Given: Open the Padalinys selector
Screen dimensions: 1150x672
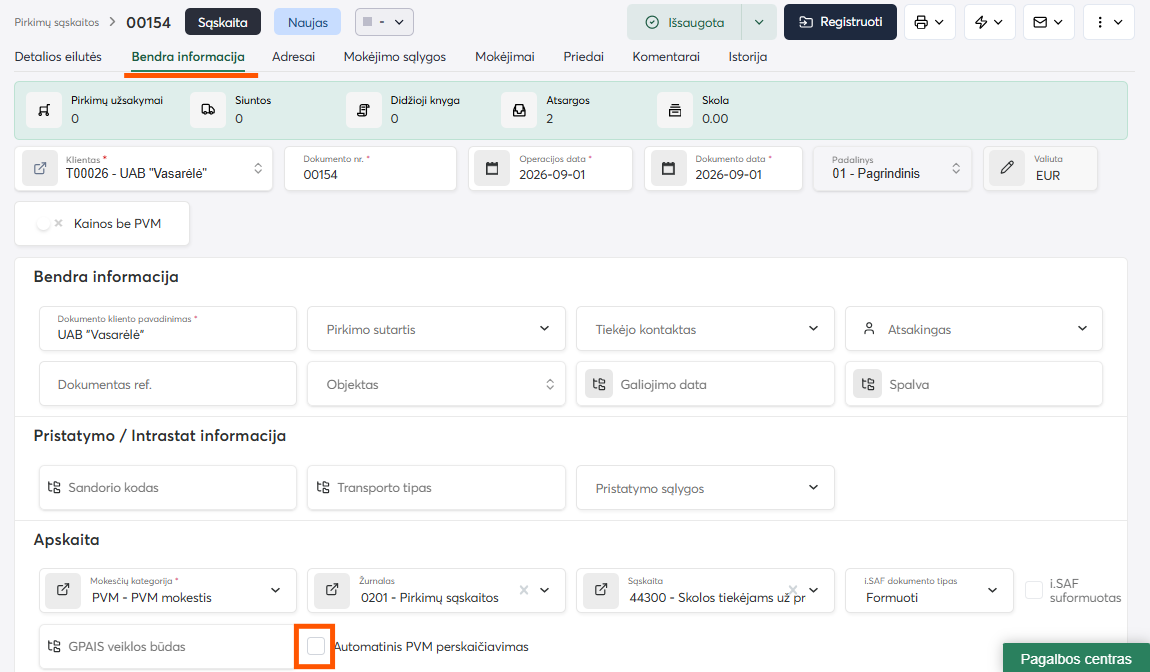Looking at the screenshot, I should click(x=893, y=169).
